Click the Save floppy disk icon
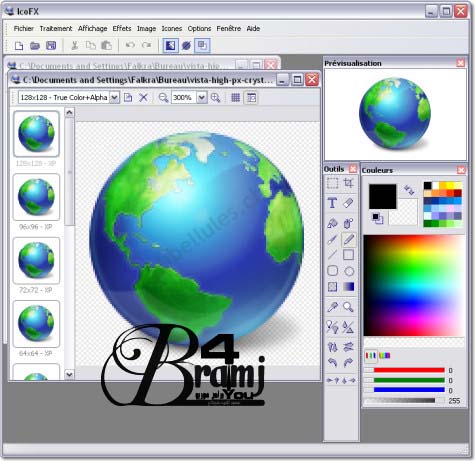The height and width of the screenshot is (461, 475). (x=51, y=45)
